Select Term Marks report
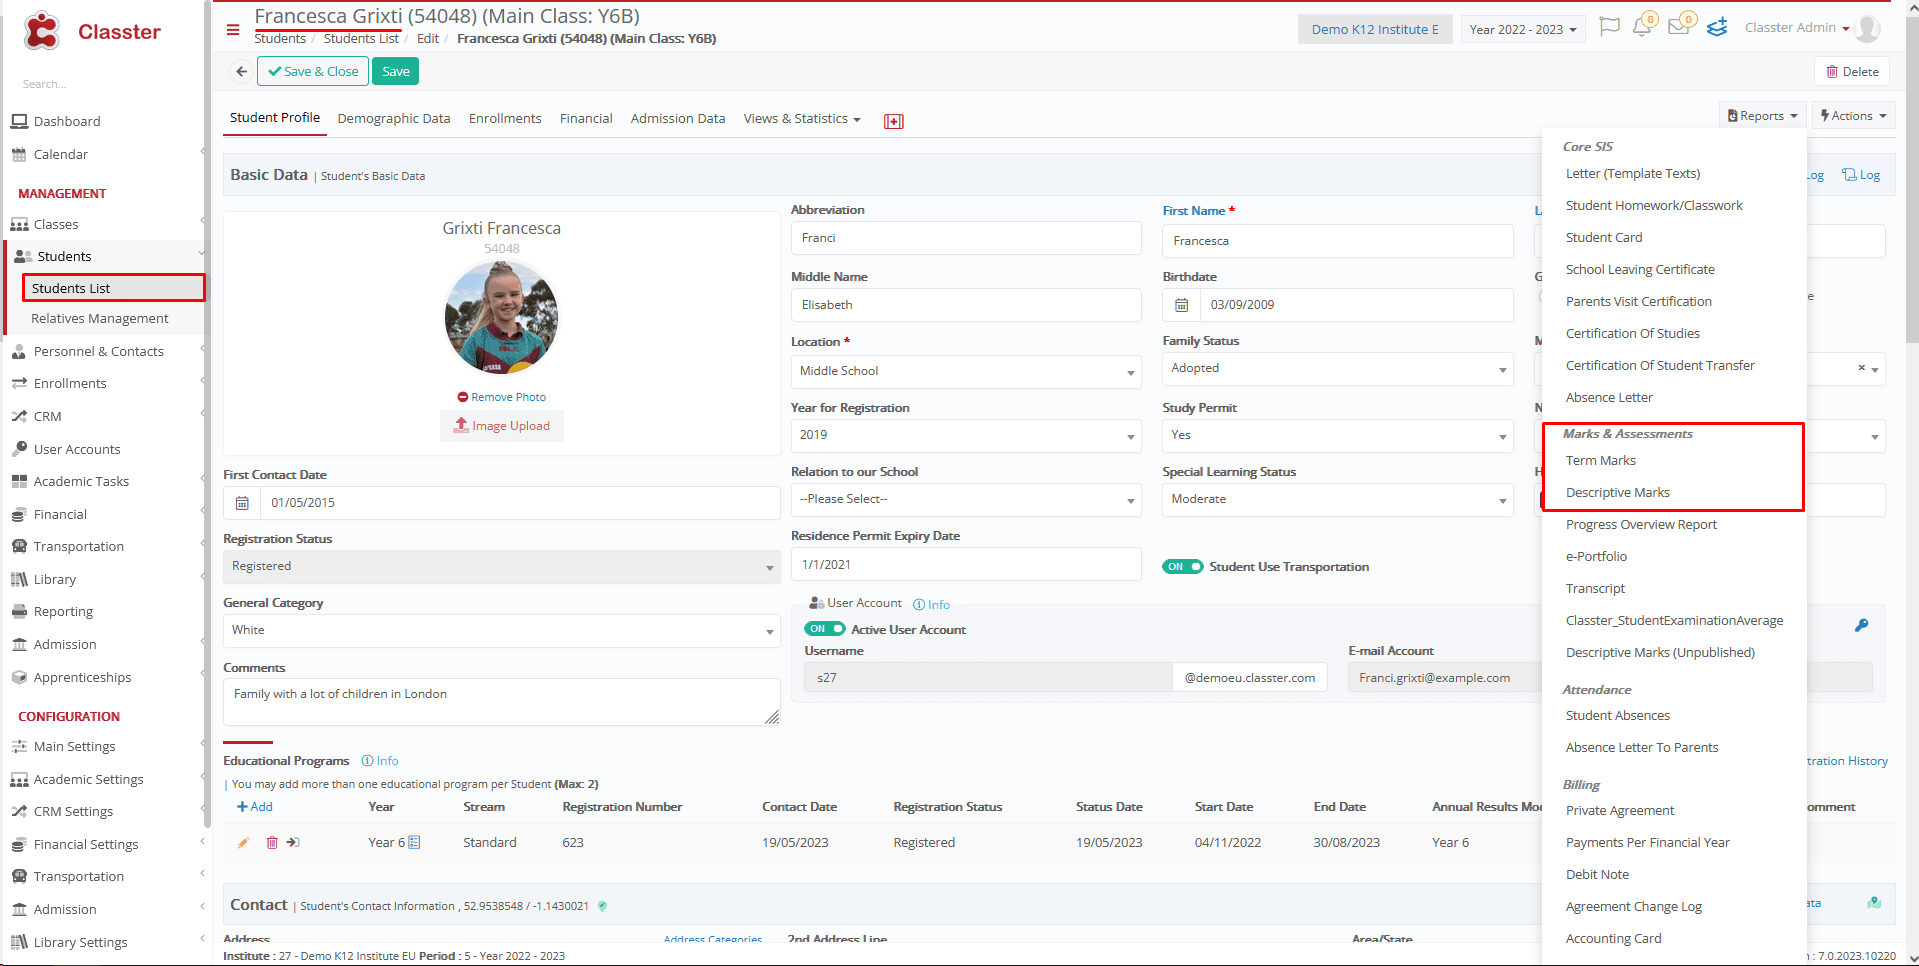The image size is (1919, 966). 1601,461
